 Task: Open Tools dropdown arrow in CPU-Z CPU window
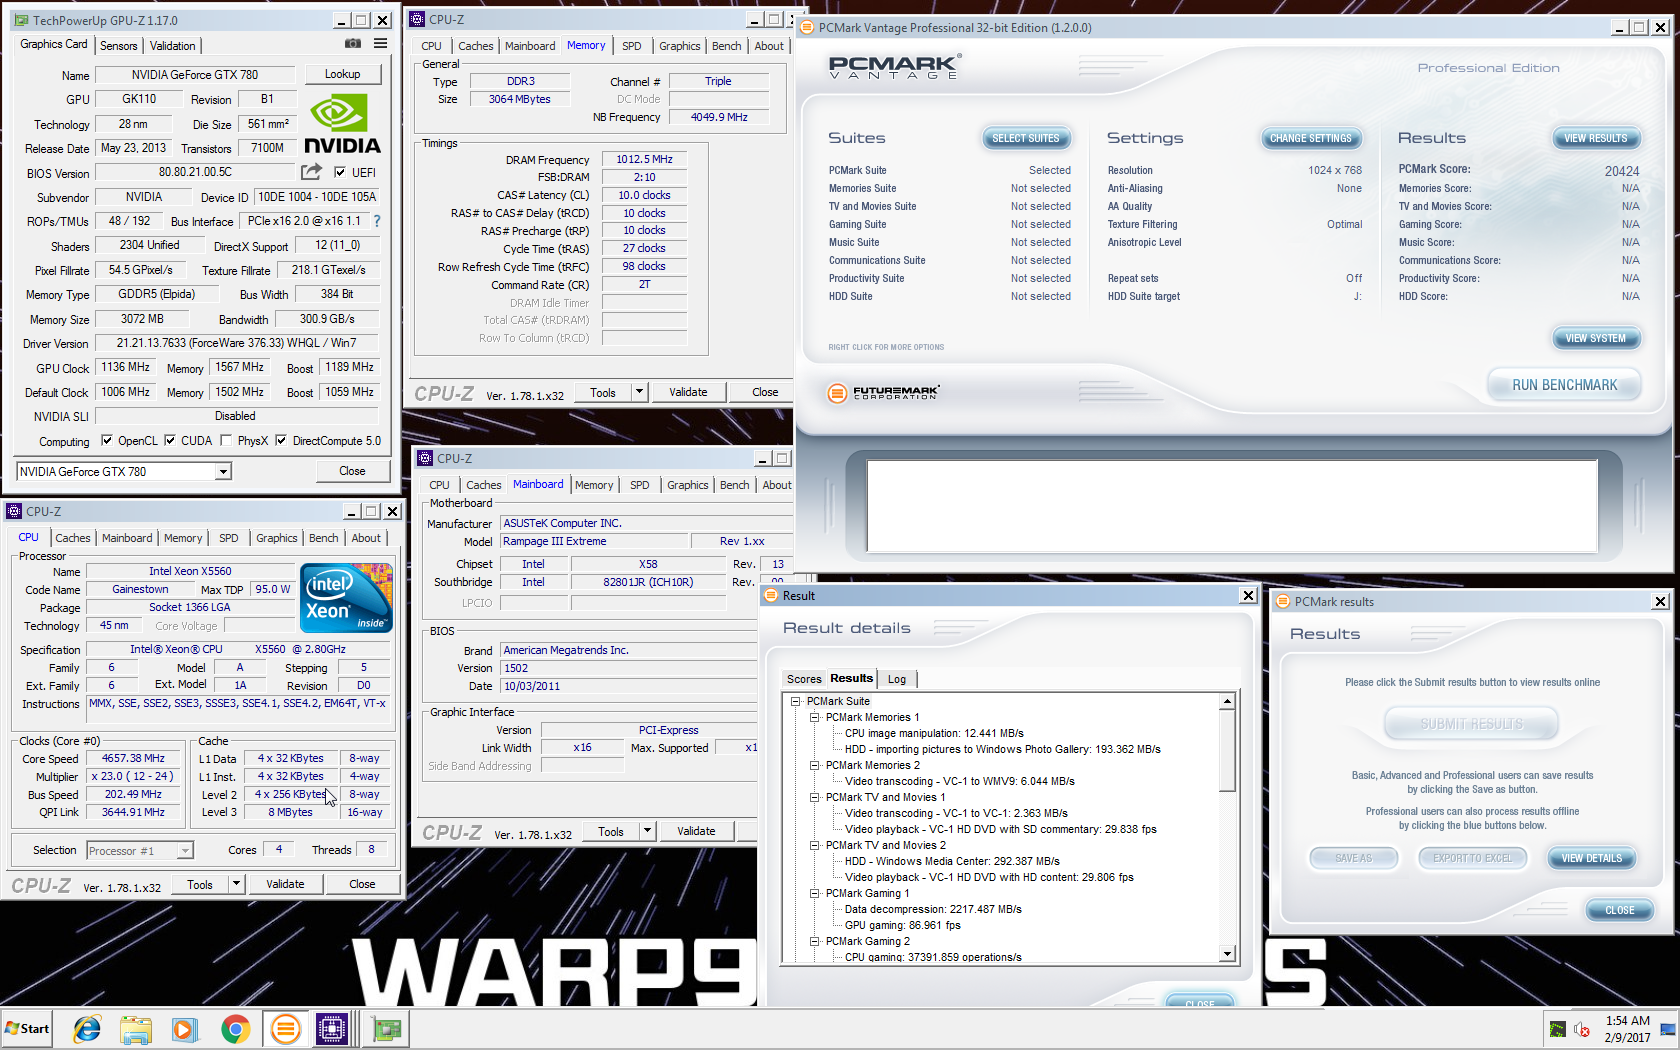click(x=236, y=884)
